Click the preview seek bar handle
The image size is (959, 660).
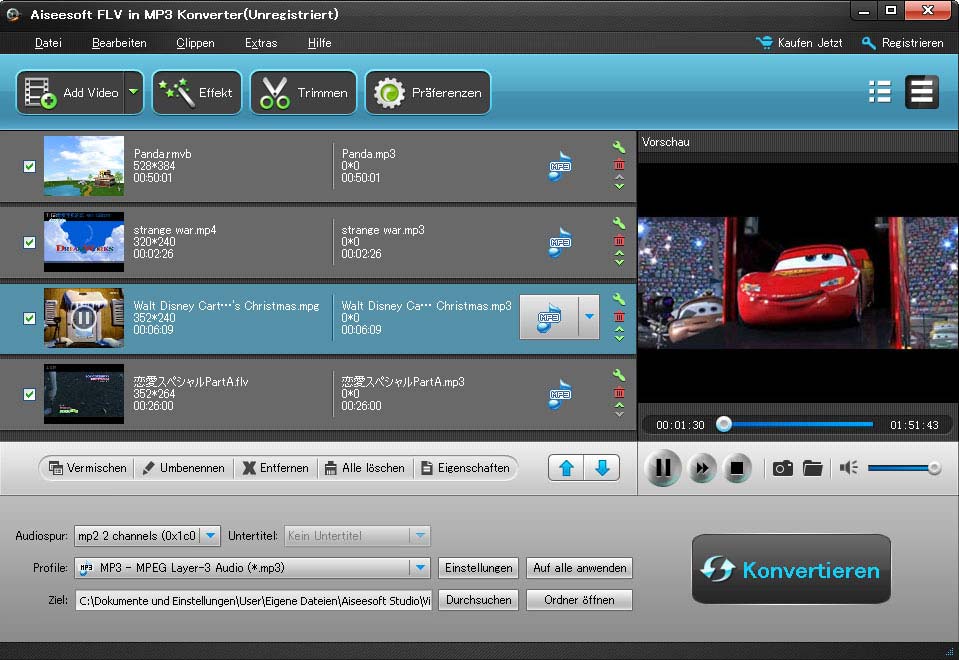[x=724, y=424]
